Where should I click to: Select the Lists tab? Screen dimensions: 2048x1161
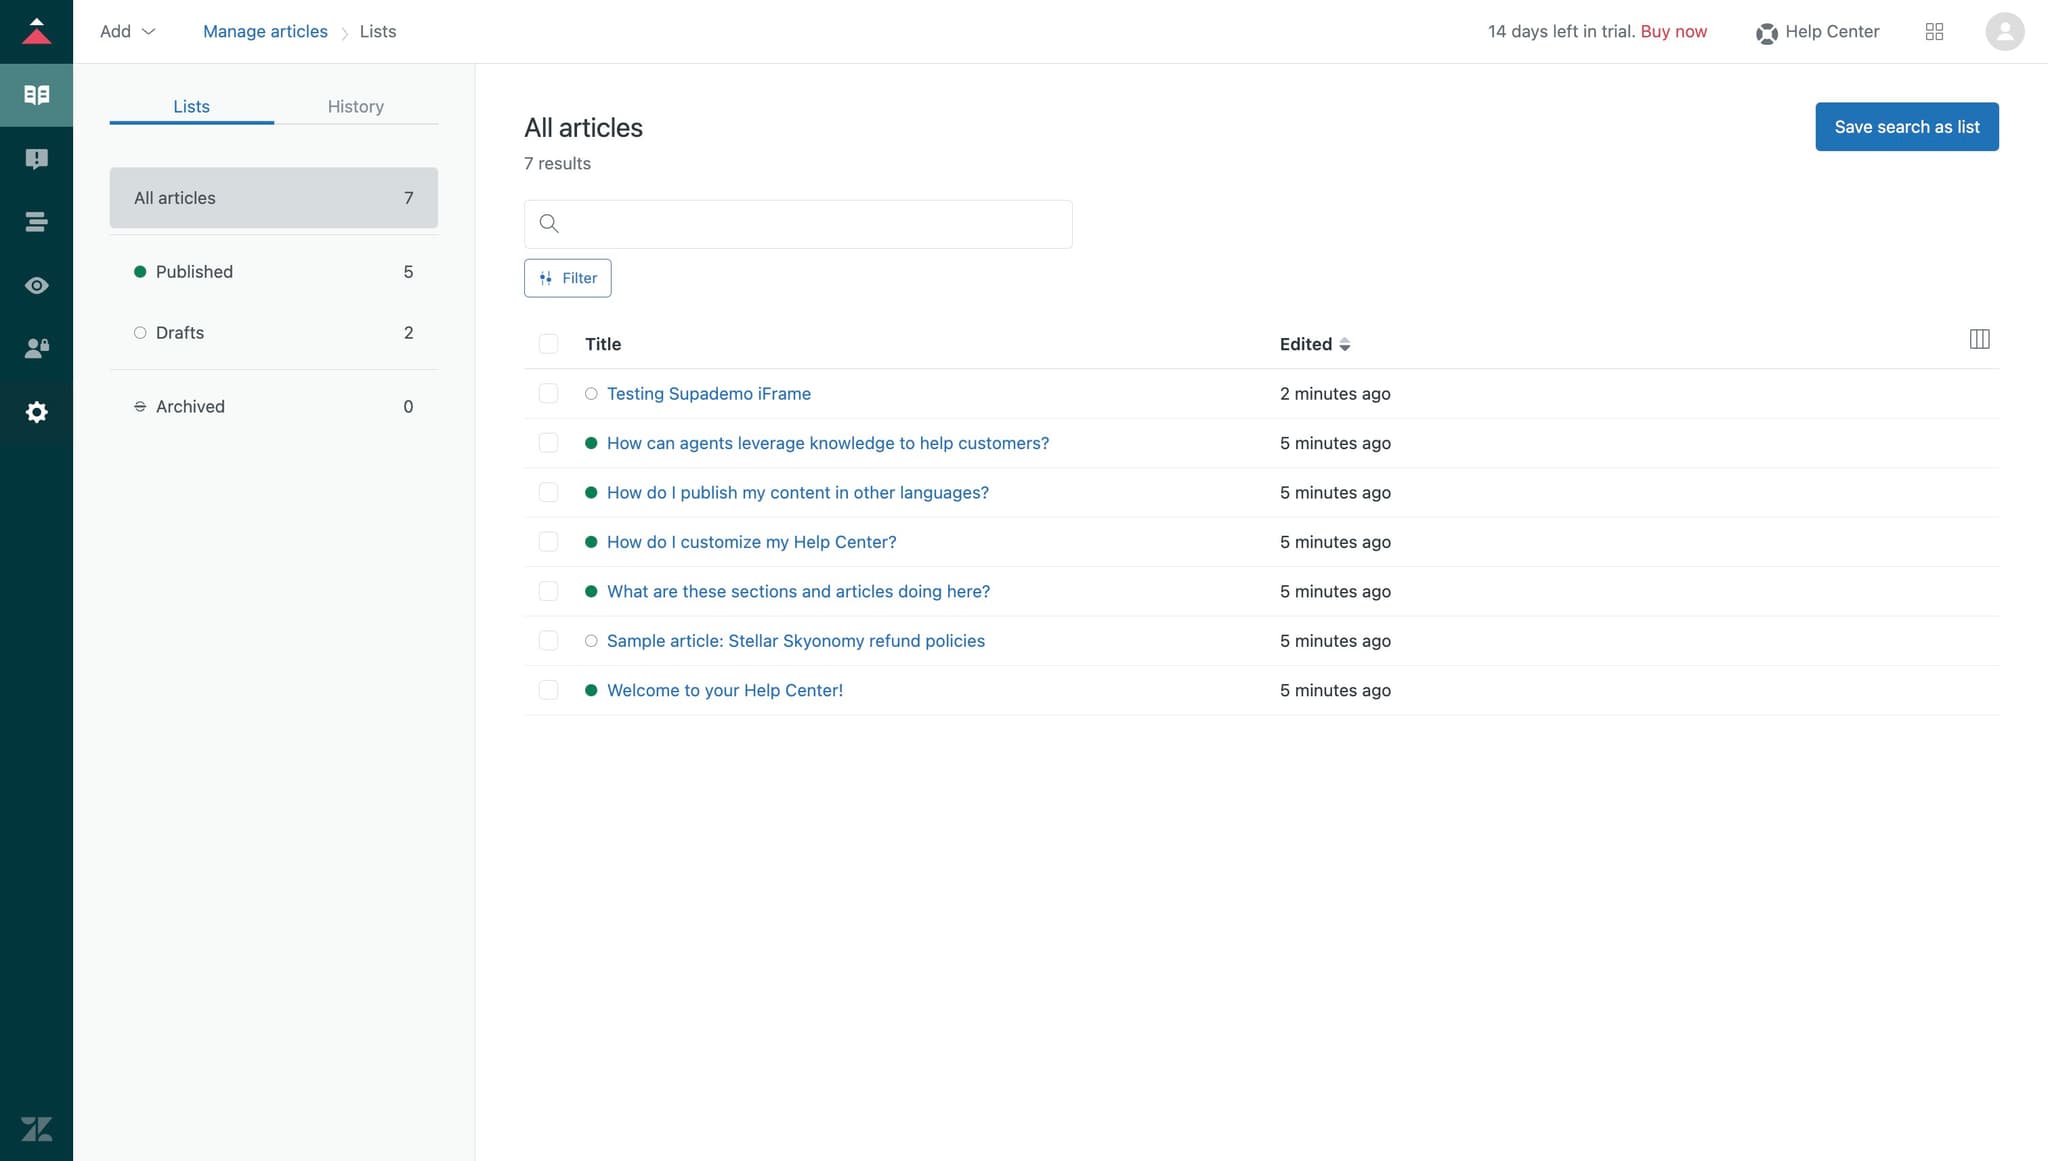point(191,106)
